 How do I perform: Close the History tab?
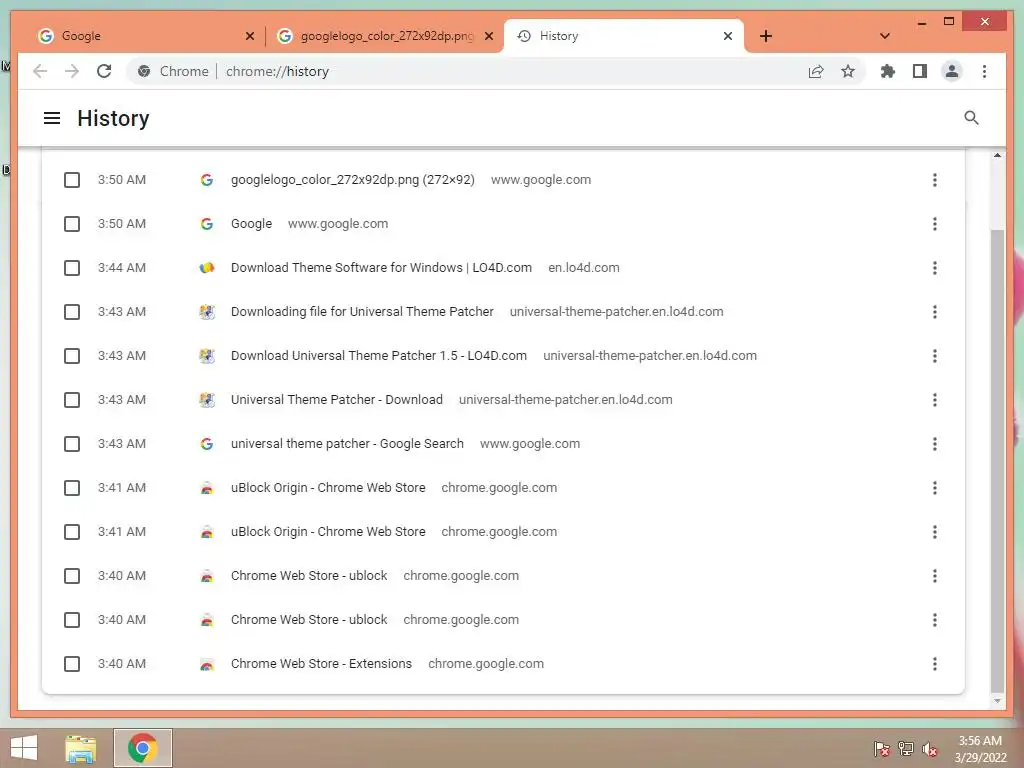click(728, 36)
